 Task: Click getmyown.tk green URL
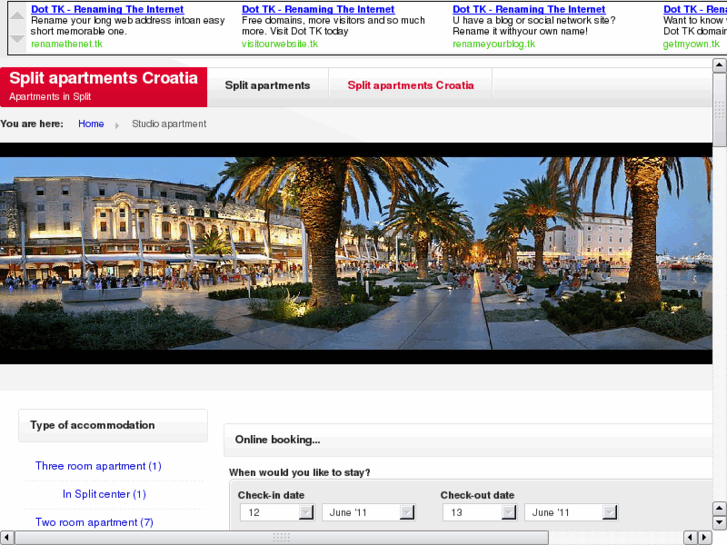[691, 44]
